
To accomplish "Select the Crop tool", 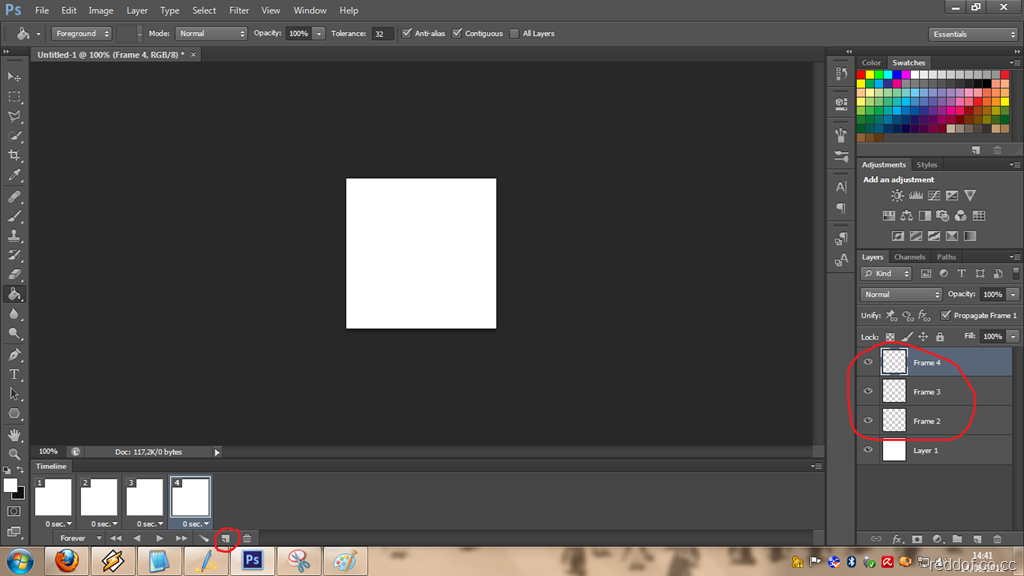I will [x=14, y=155].
